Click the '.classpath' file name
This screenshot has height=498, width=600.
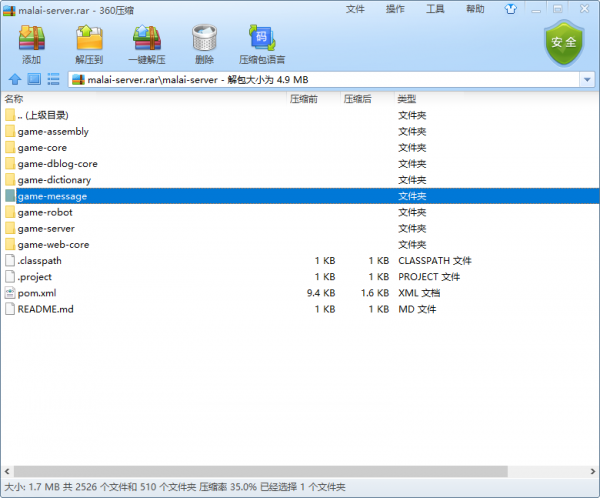tap(39, 261)
